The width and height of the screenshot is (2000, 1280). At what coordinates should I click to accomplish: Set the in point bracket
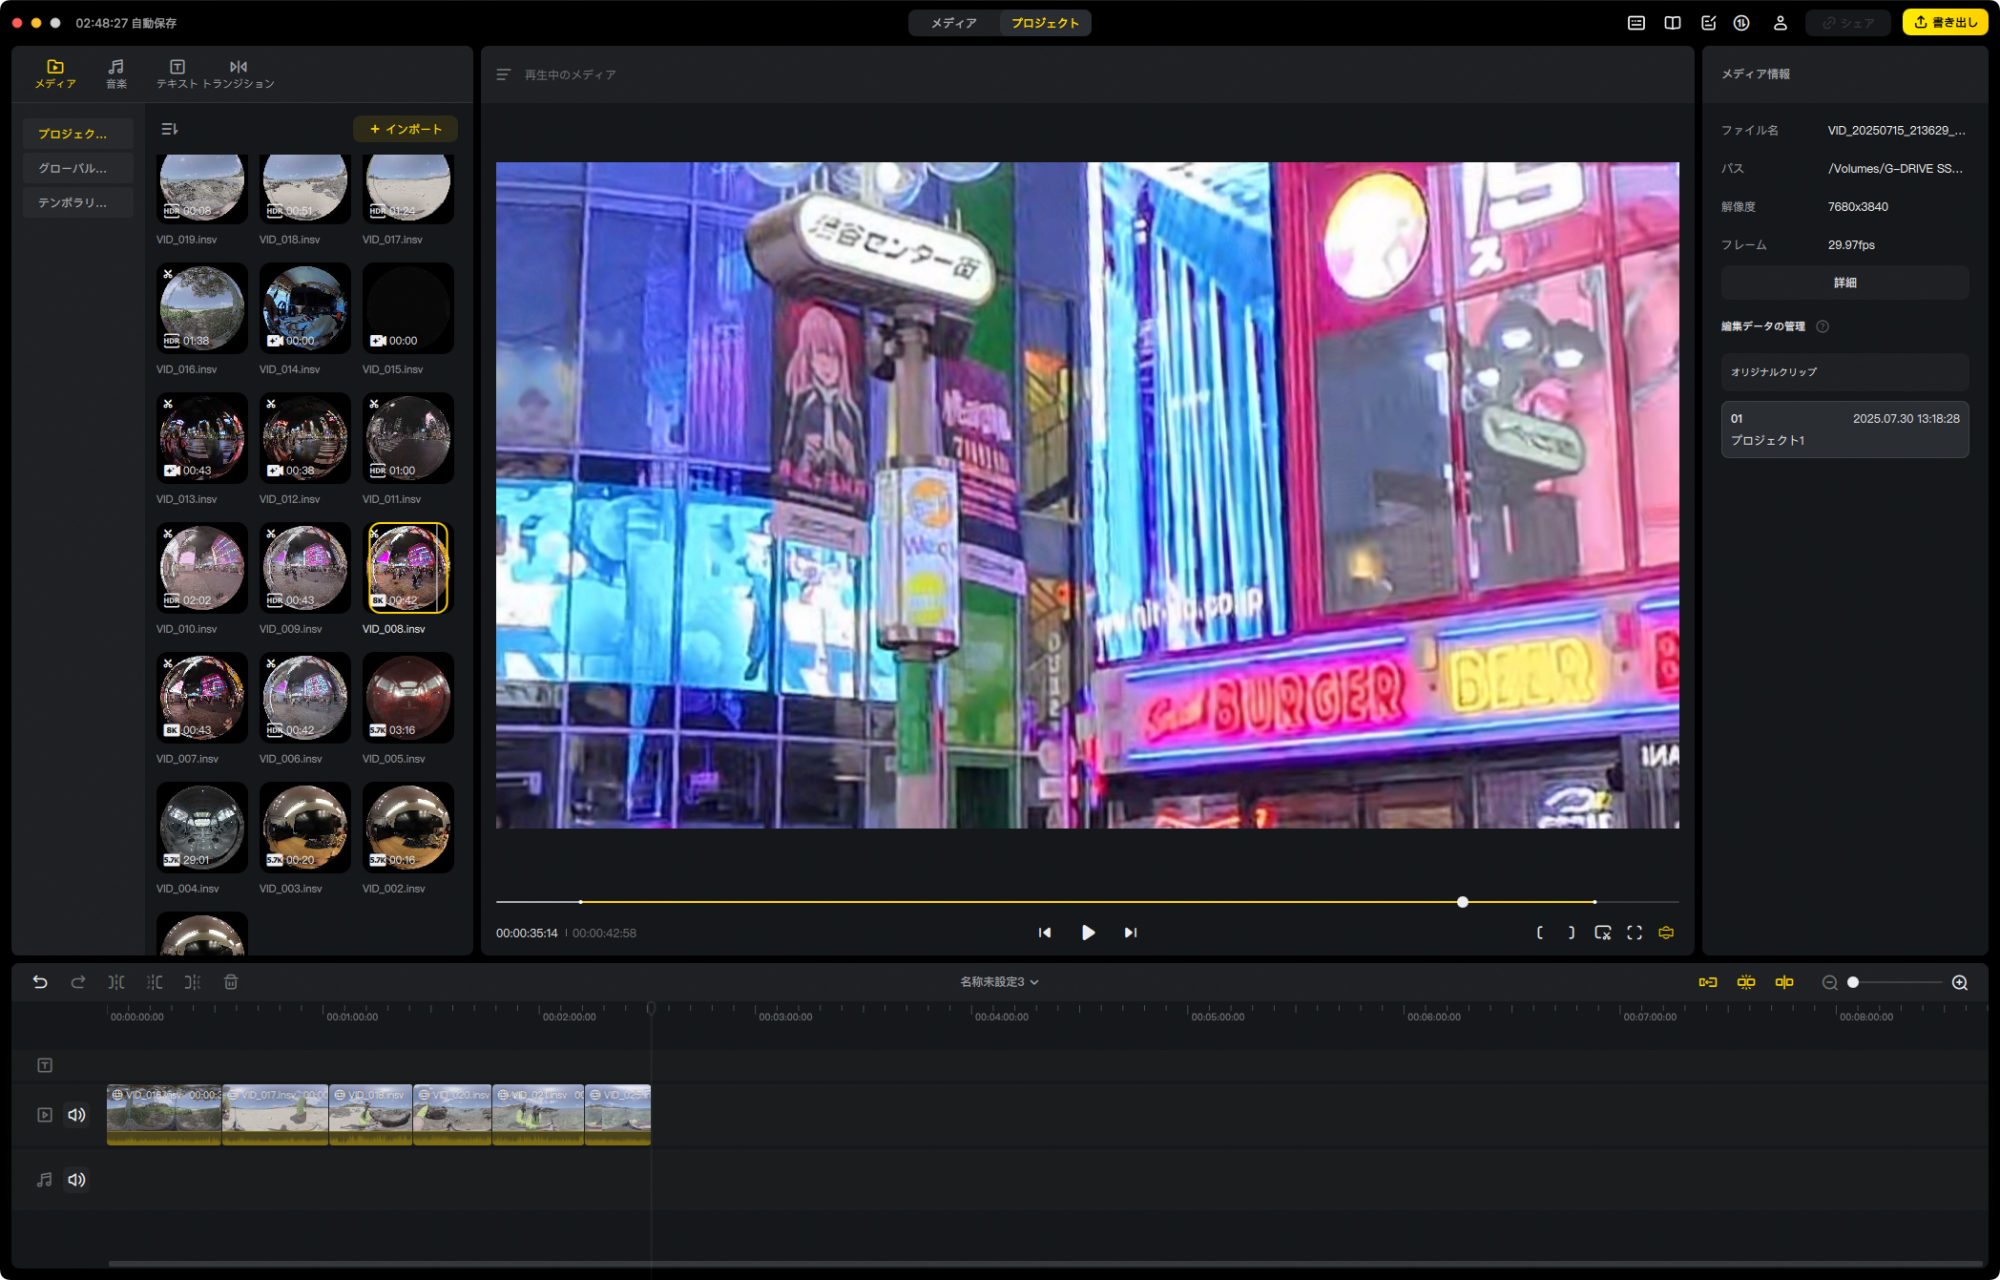point(1540,932)
